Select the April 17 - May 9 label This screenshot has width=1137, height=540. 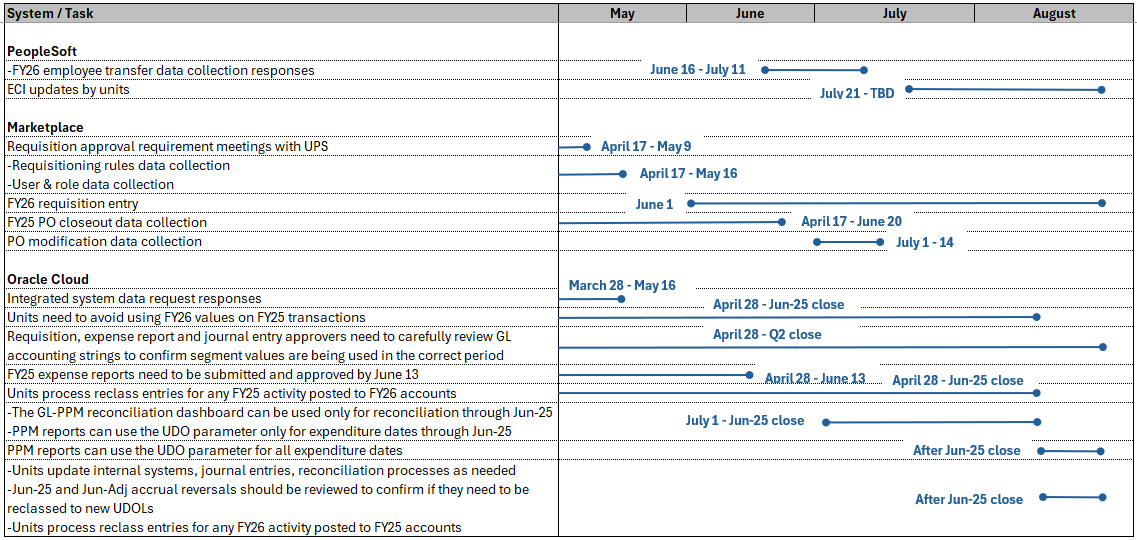coord(646,146)
